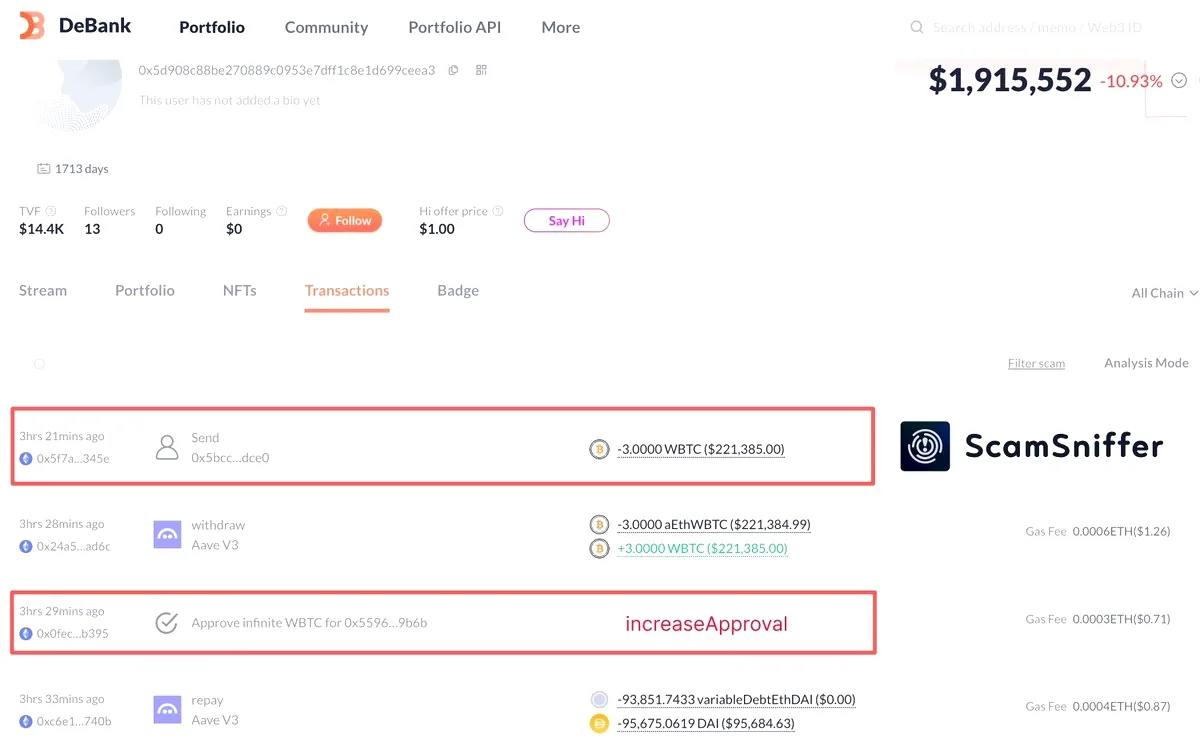
Task: Click -3.0000 WBTC ($221,385.00) amount
Action: coord(701,450)
